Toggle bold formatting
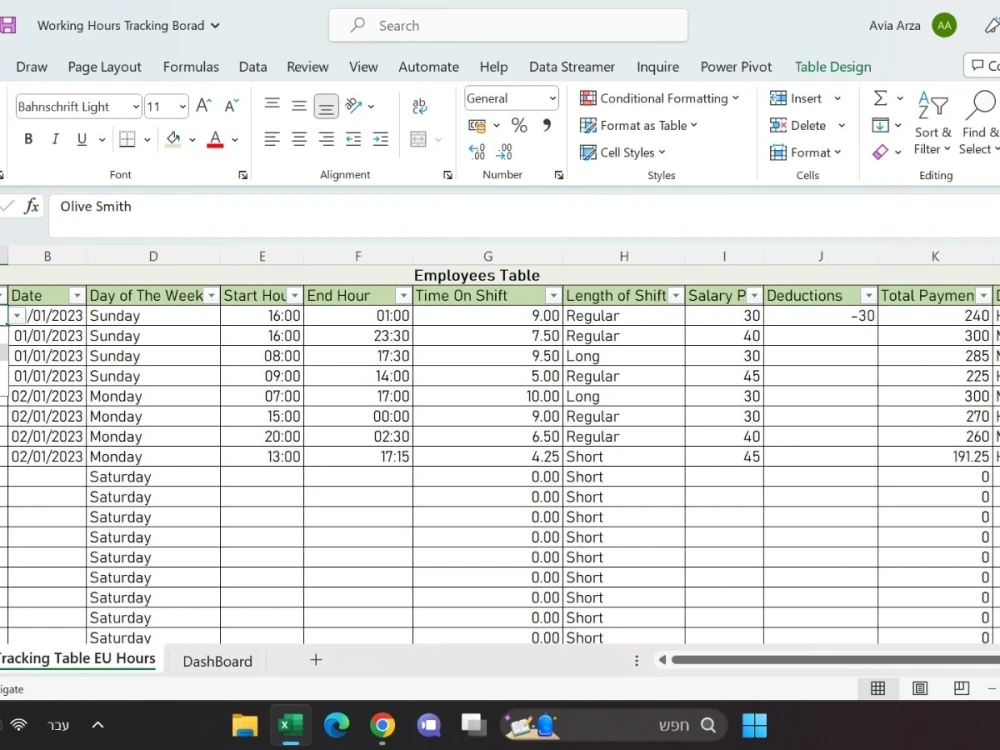Screen dimensions: 1000x750 (x=28, y=139)
